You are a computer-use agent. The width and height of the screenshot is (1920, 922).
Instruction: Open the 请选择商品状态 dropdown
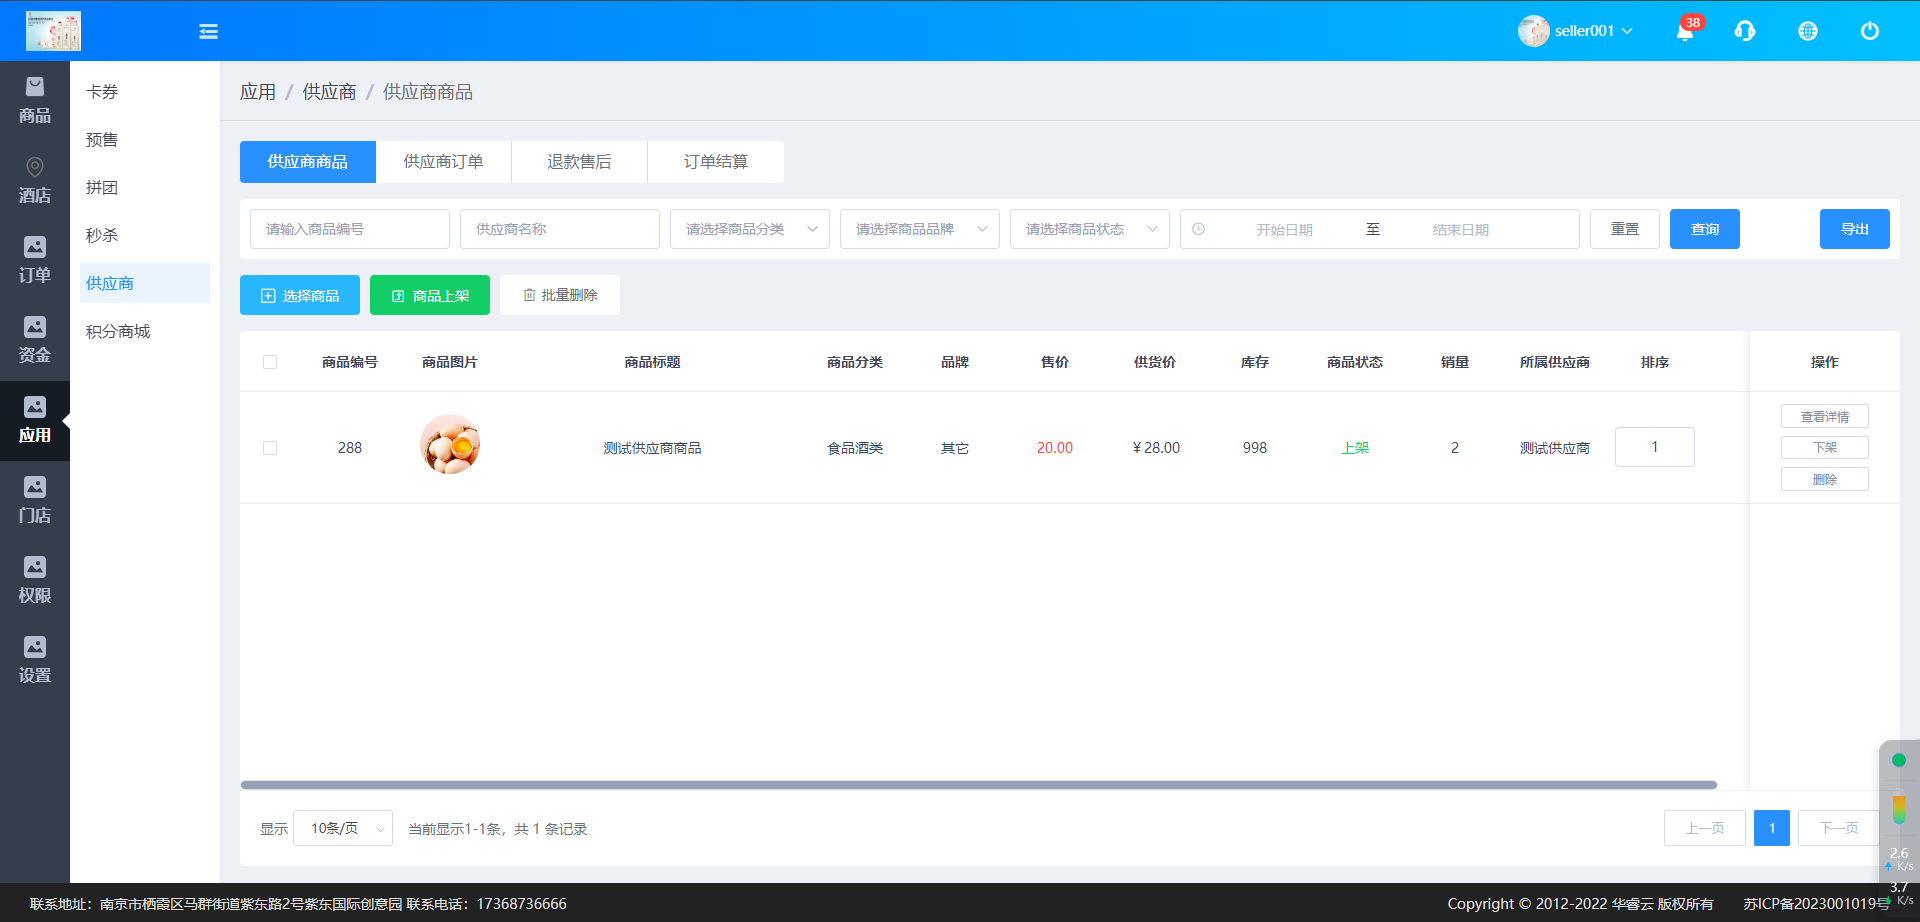pyautogui.click(x=1089, y=229)
